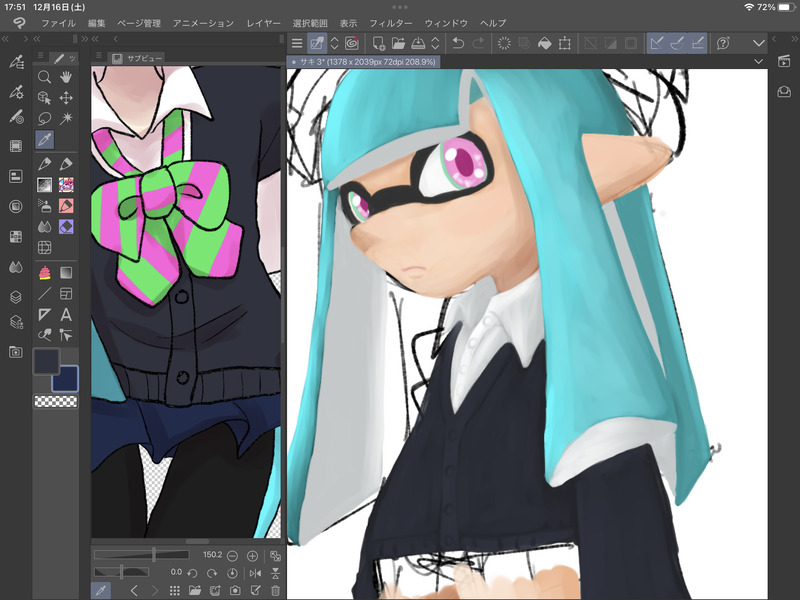The image size is (800, 600).
Task: Open the Layer palette from left sidebar
Action: (16, 297)
